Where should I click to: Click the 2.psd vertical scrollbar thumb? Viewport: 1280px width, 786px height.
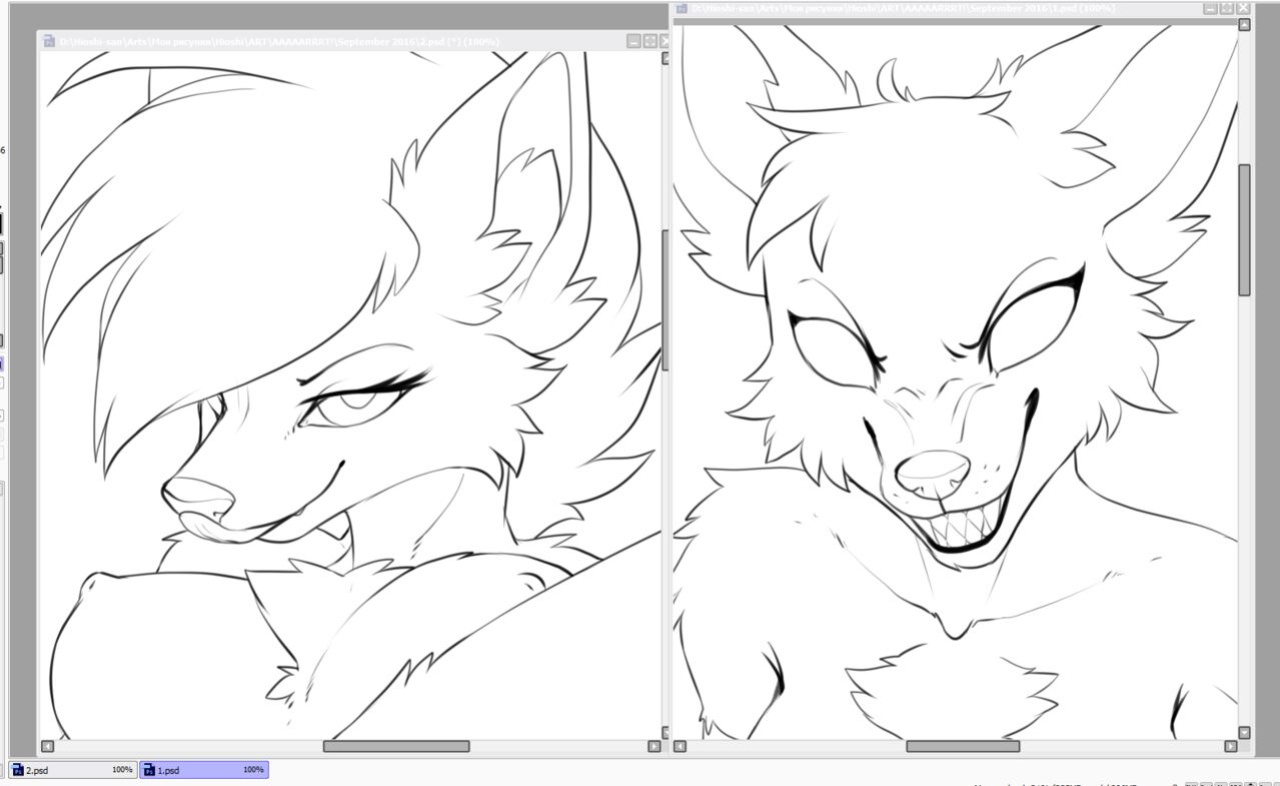click(x=665, y=300)
